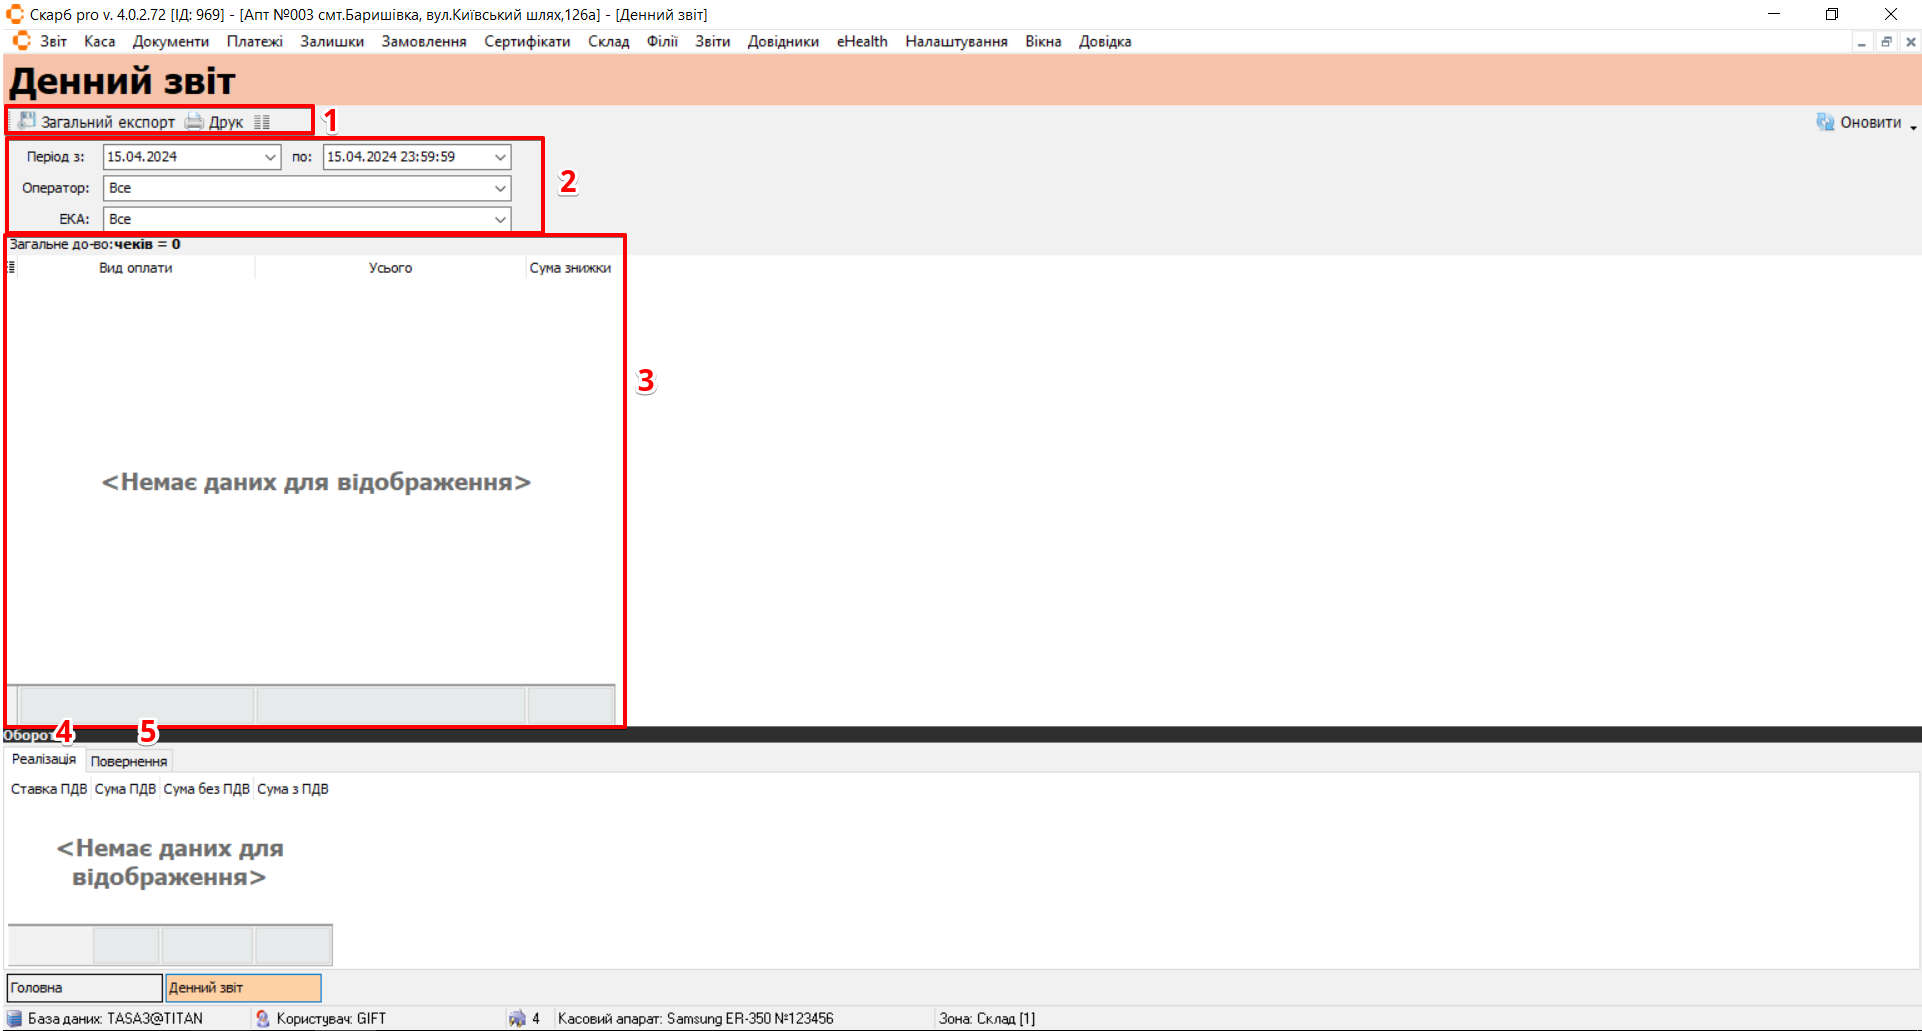Expand the end date 'по' dropdown
The height and width of the screenshot is (1031, 1922).
point(500,157)
